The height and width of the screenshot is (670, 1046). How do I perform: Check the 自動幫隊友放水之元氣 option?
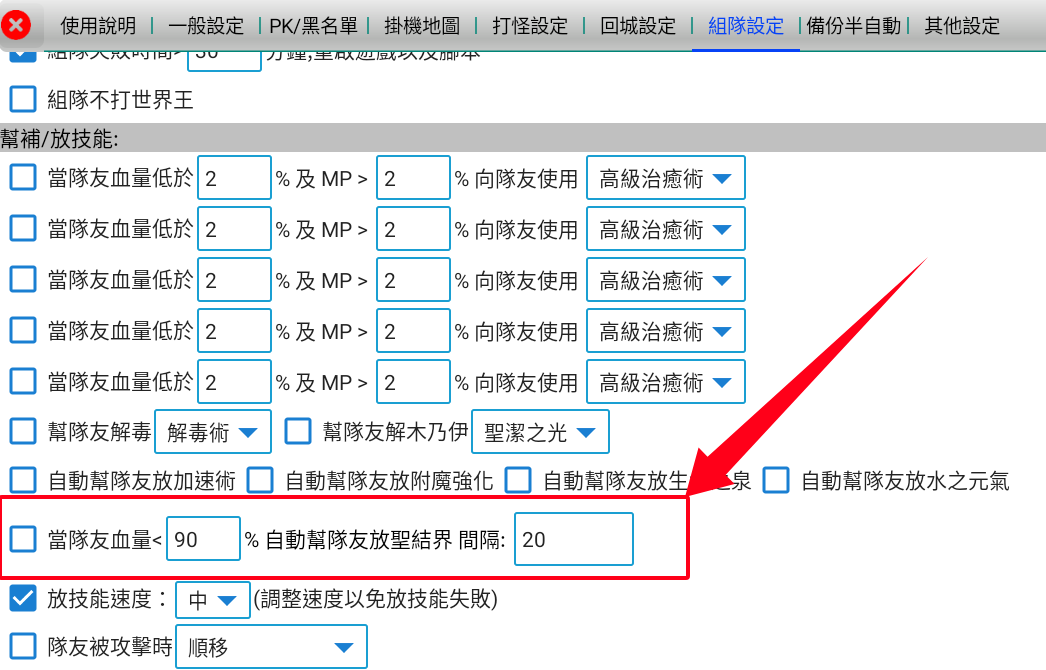[776, 481]
